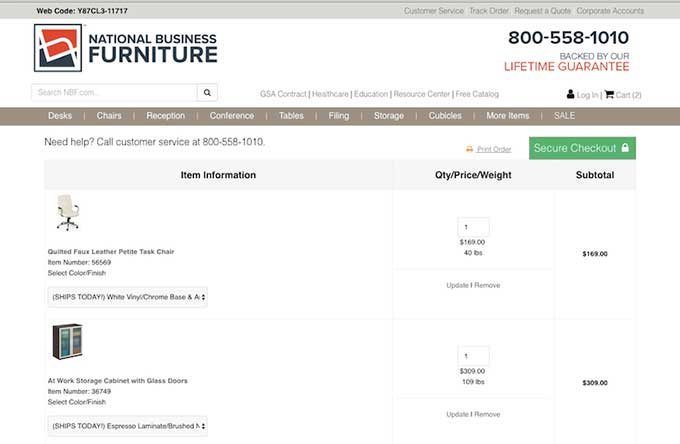Click the $309.00 subtotal value
The width and height of the screenshot is (680, 444).
pyautogui.click(x=595, y=383)
